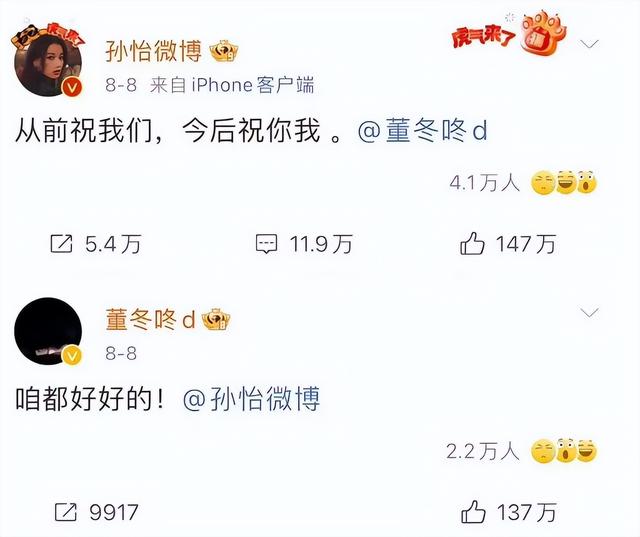This screenshot has width=640, height=537.
Task: View the 4.1万人 reaction count
Action: click(x=484, y=182)
